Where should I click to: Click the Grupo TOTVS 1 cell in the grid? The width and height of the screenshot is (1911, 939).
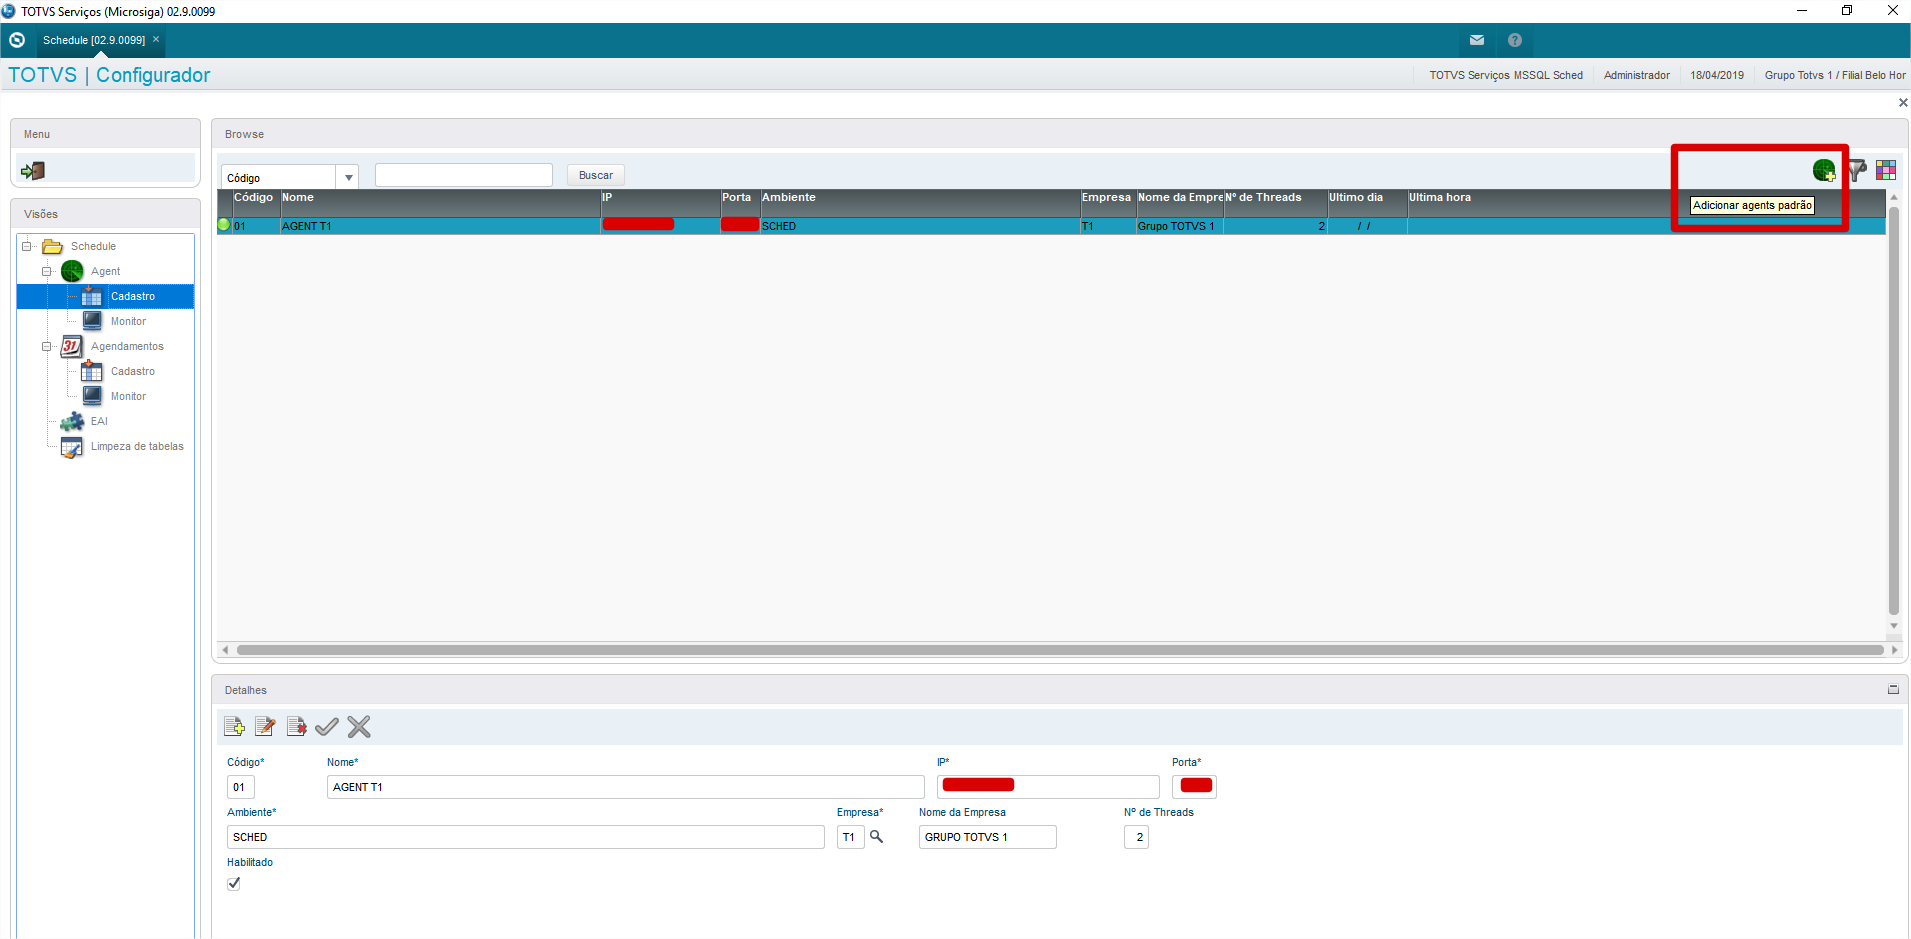tap(1179, 226)
